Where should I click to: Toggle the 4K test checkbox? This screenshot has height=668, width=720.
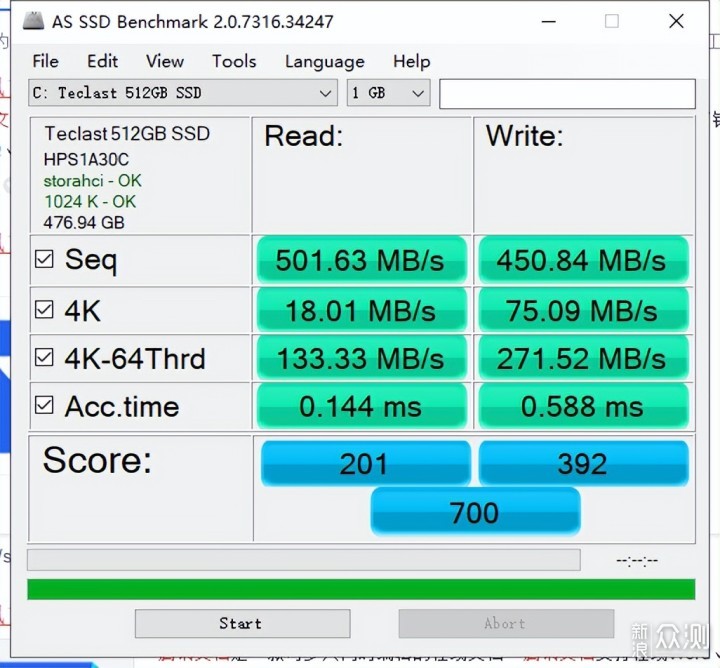tap(45, 309)
